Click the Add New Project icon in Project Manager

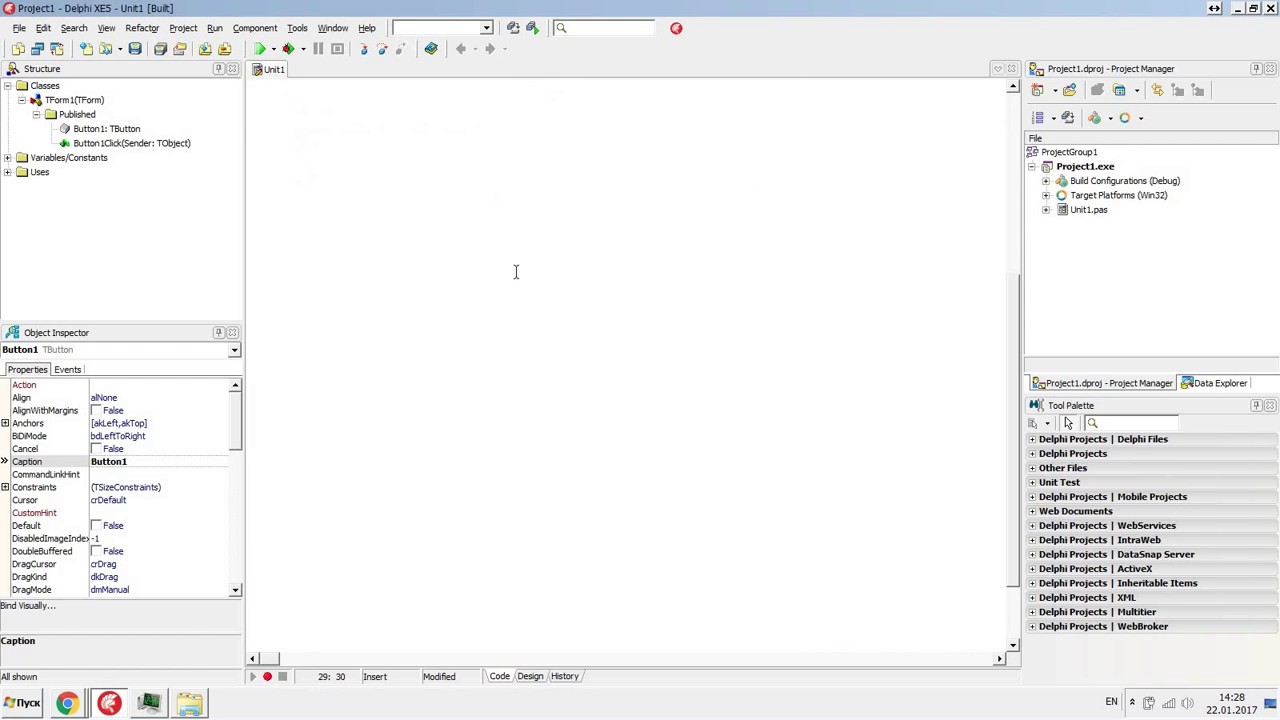(1037, 90)
